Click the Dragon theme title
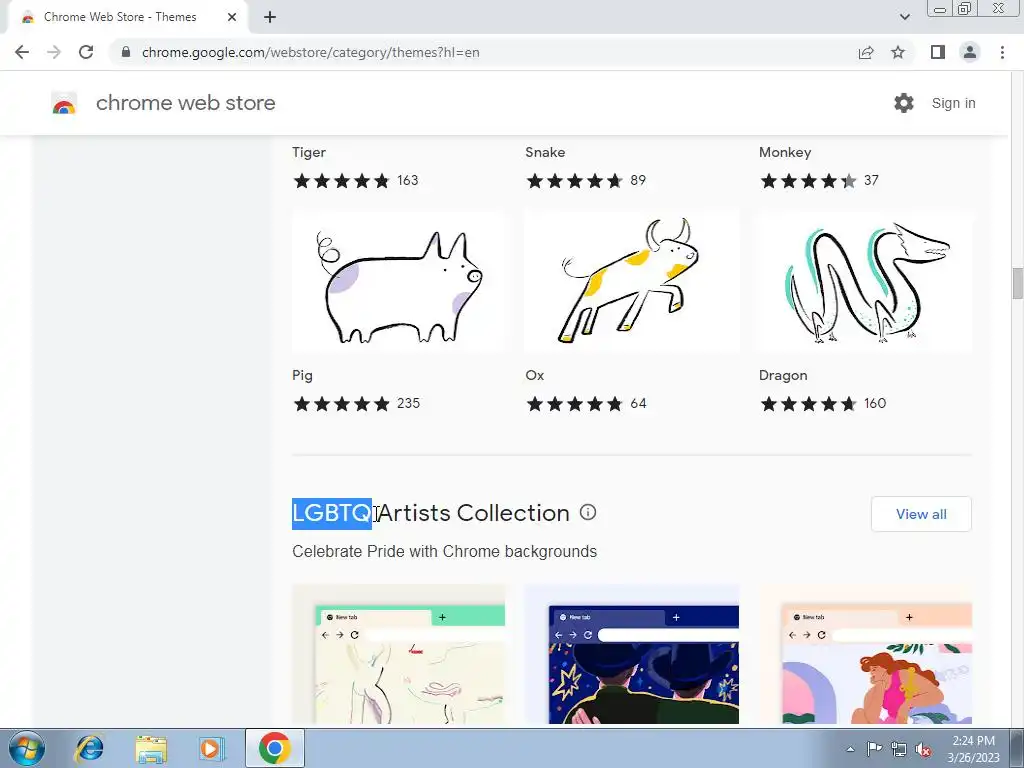The image size is (1024, 768). [783, 376]
